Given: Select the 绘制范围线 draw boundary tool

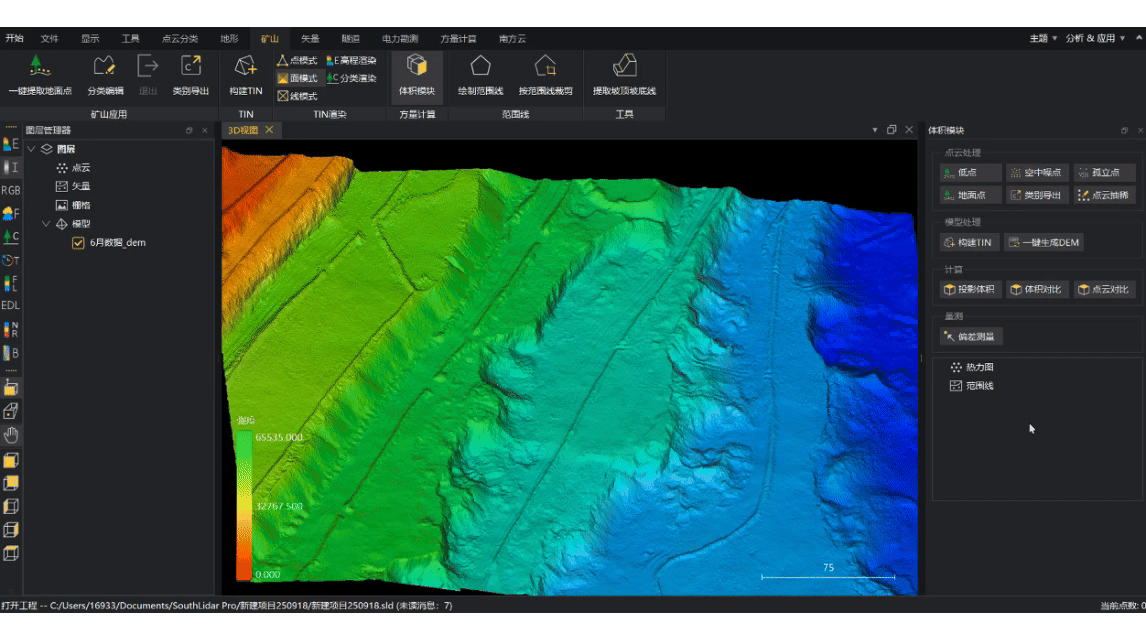Looking at the screenshot, I should click(x=480, y=67).
